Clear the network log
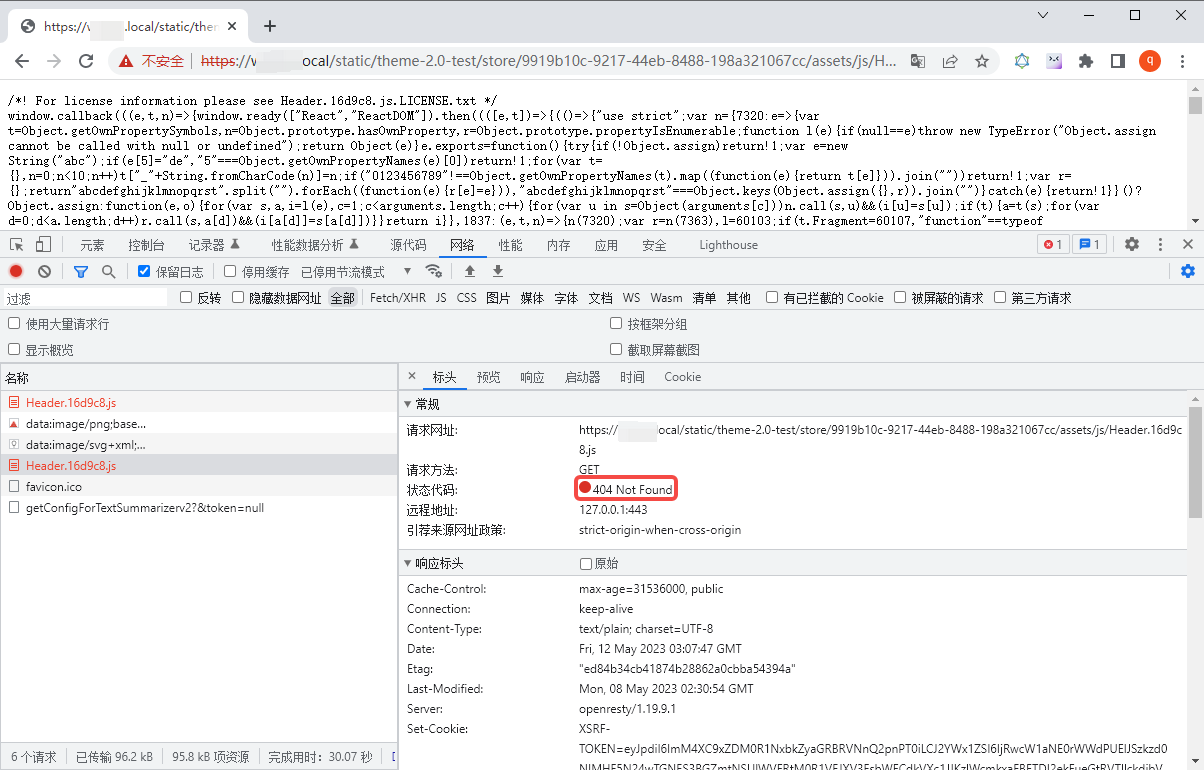 pos(44,271)
